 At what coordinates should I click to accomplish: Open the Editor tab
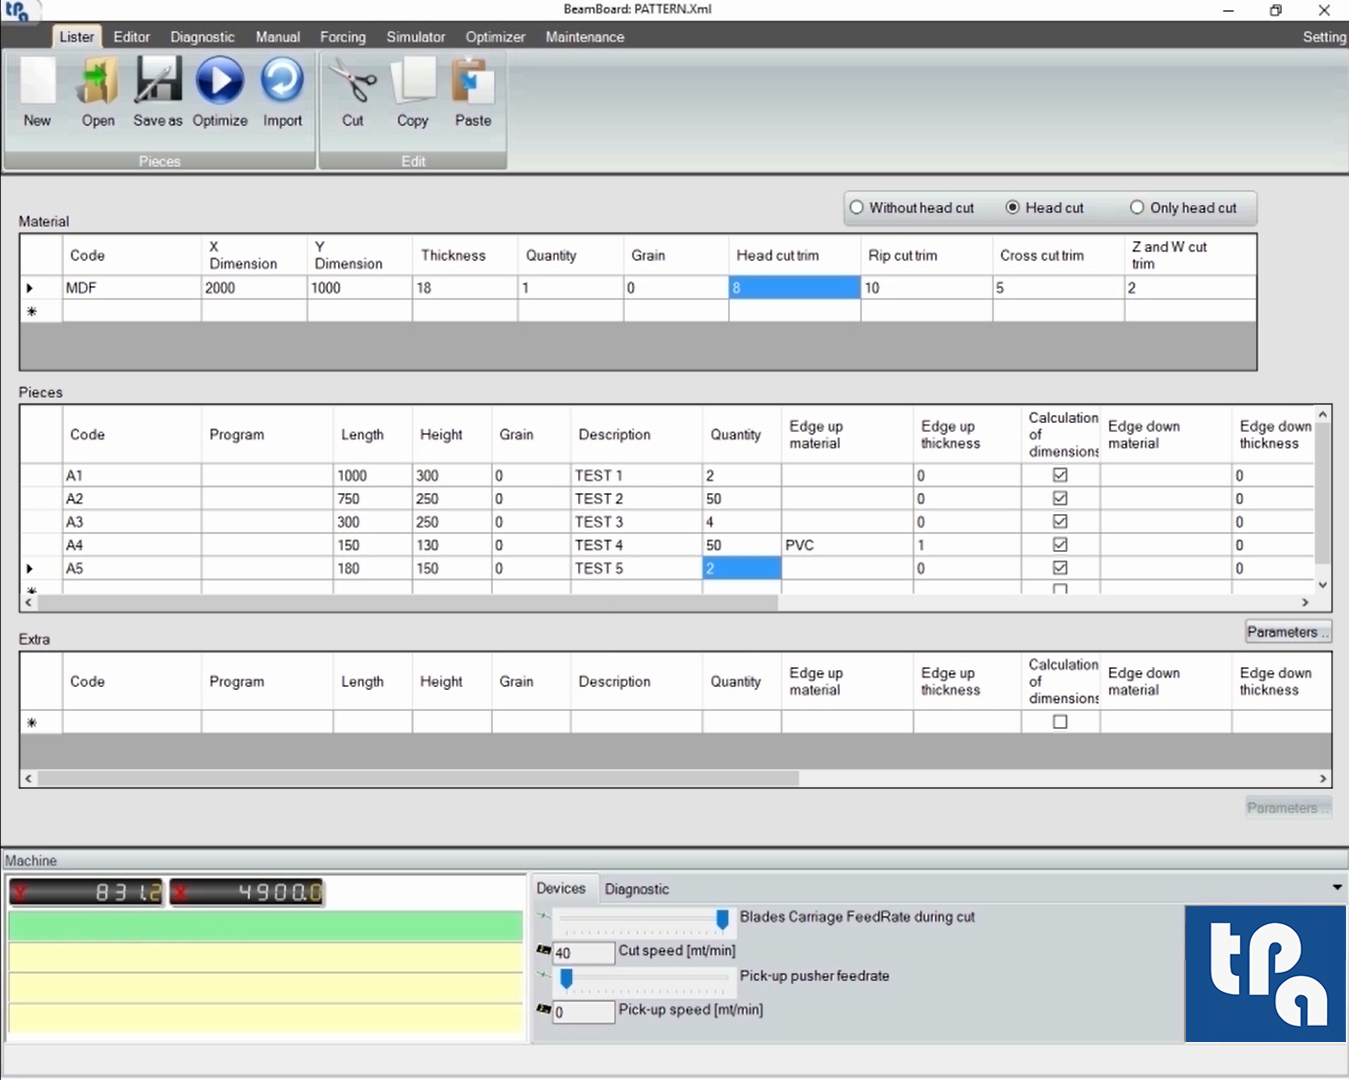(131, 37)
